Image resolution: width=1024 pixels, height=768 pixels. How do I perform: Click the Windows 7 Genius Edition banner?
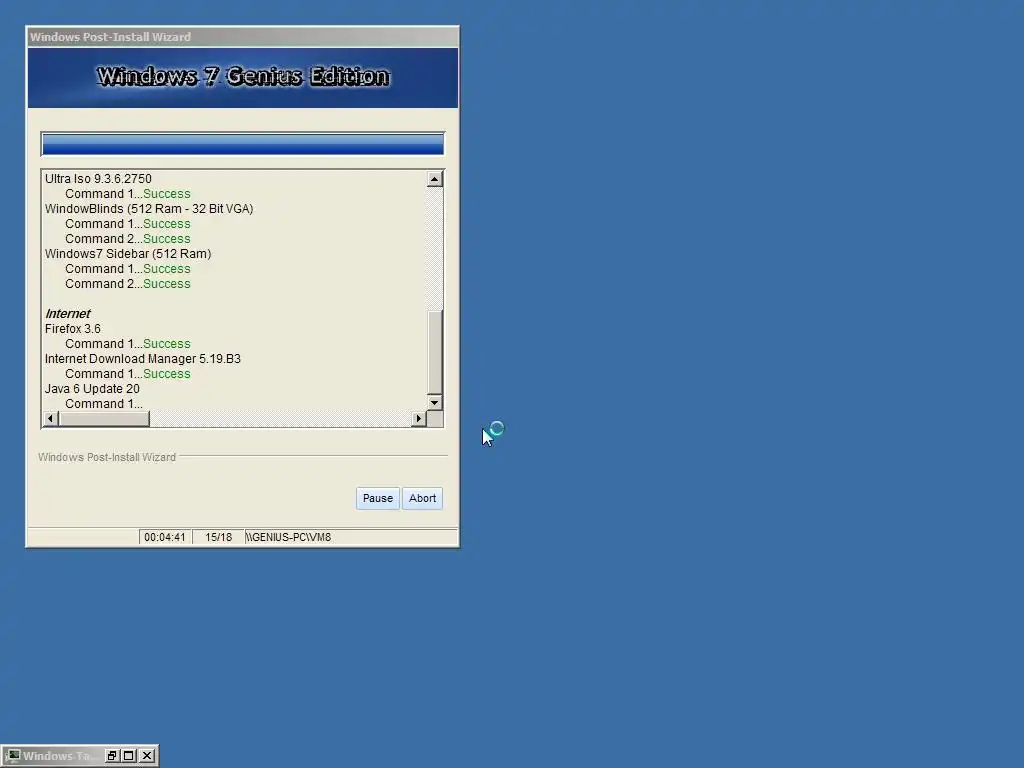pyautogui.click(x=242, y=77)
